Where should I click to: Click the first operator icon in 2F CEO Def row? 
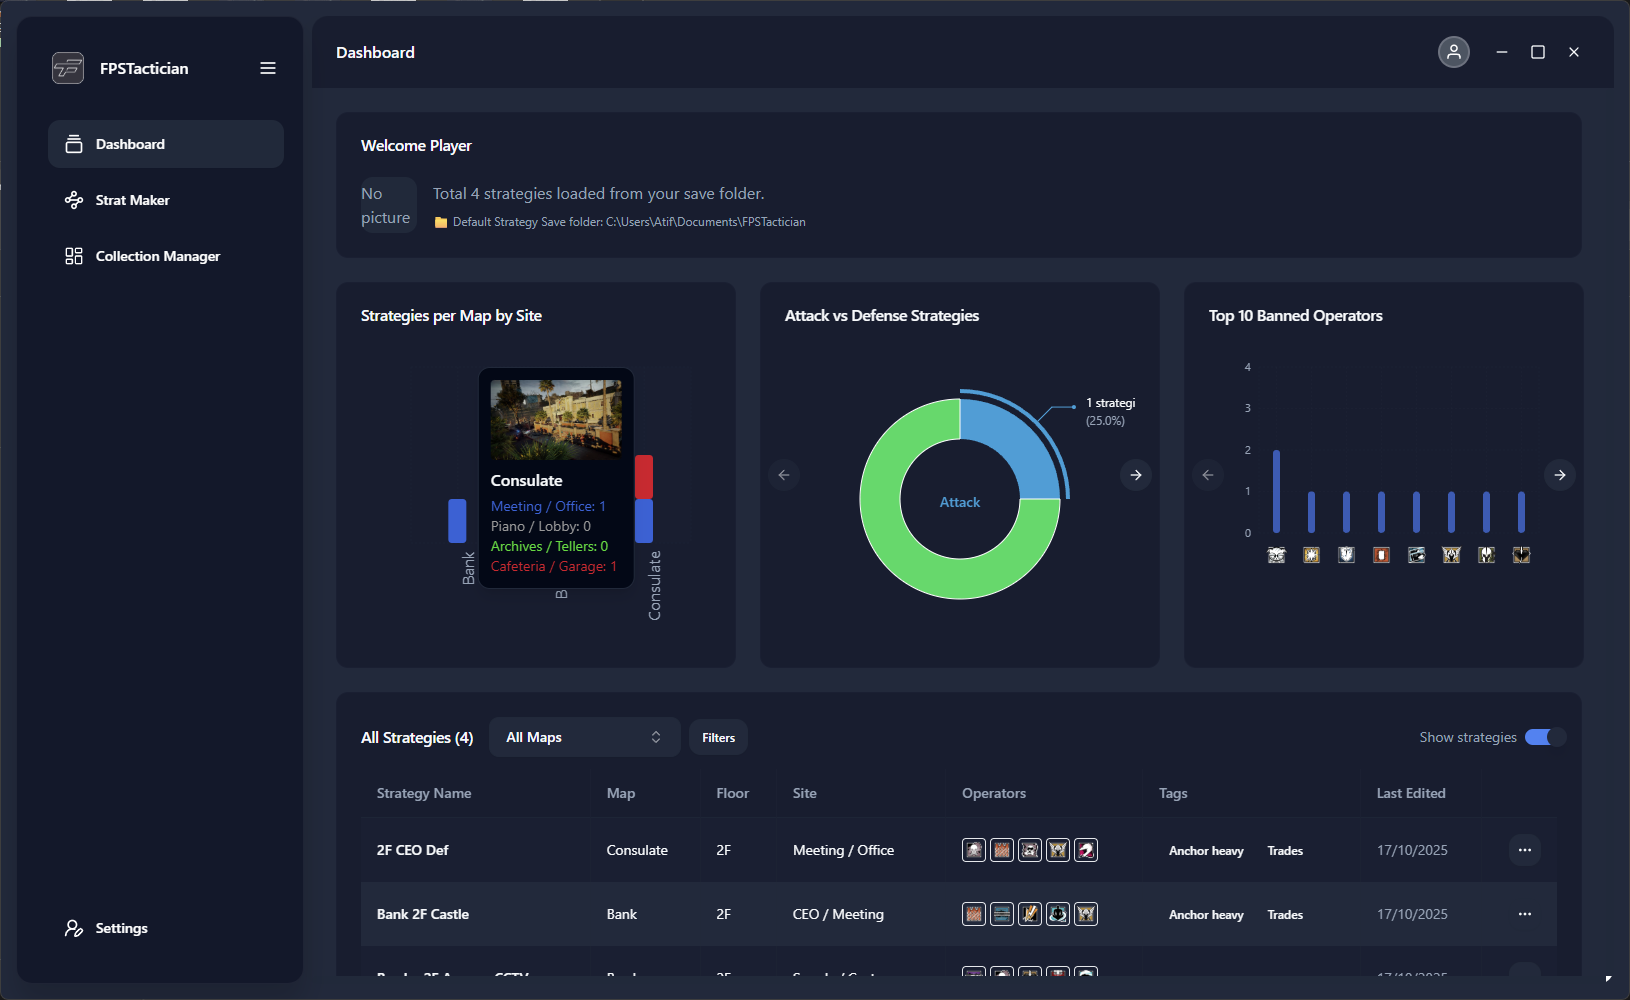[973, 850]
